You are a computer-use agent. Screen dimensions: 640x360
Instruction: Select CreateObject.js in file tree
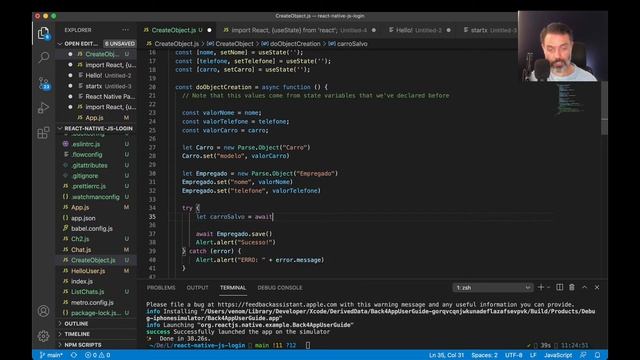[96, 260]
